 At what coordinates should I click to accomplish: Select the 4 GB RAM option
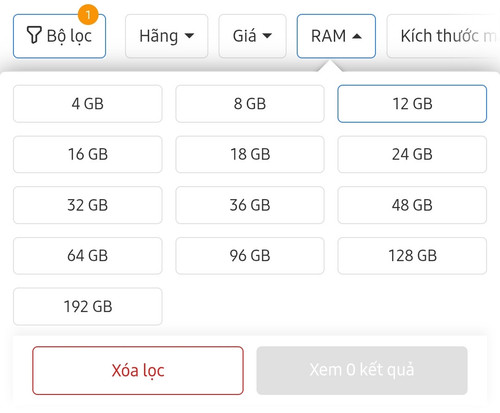tap(88, 104)
